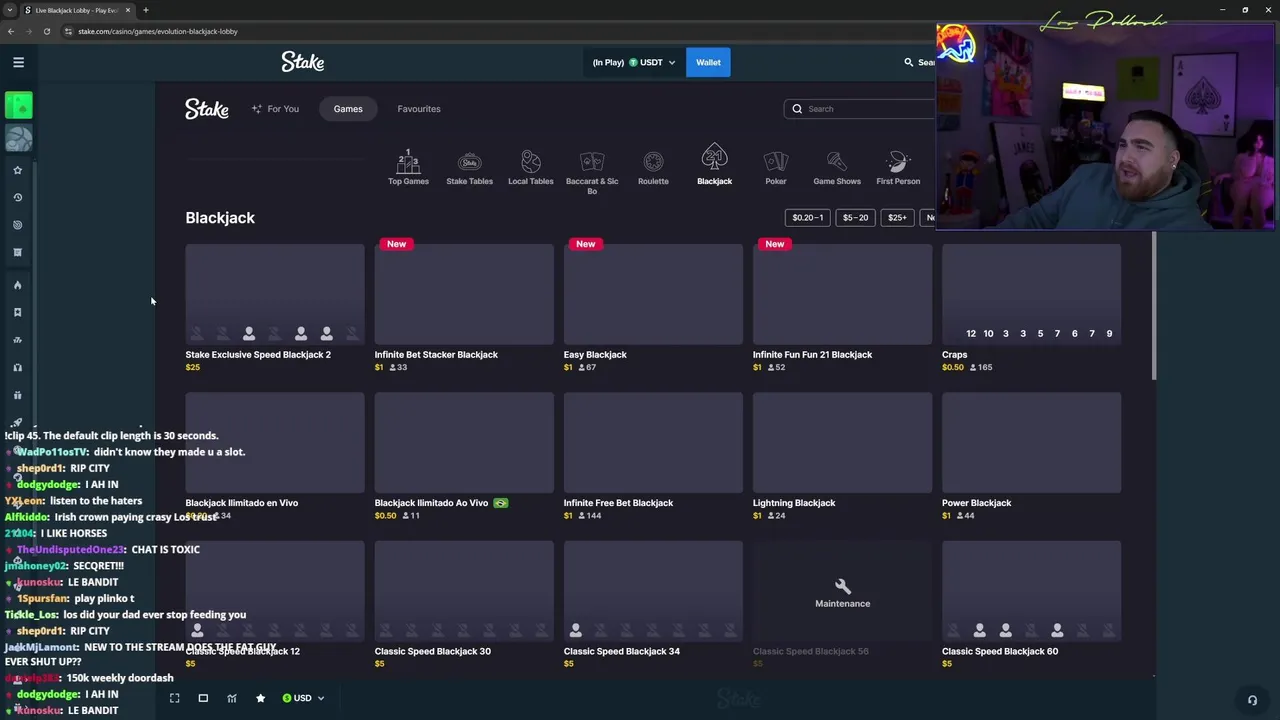Open the green Casino card icon
The width and height of the screenshot is (1280, 720).
tap(18, 104)
